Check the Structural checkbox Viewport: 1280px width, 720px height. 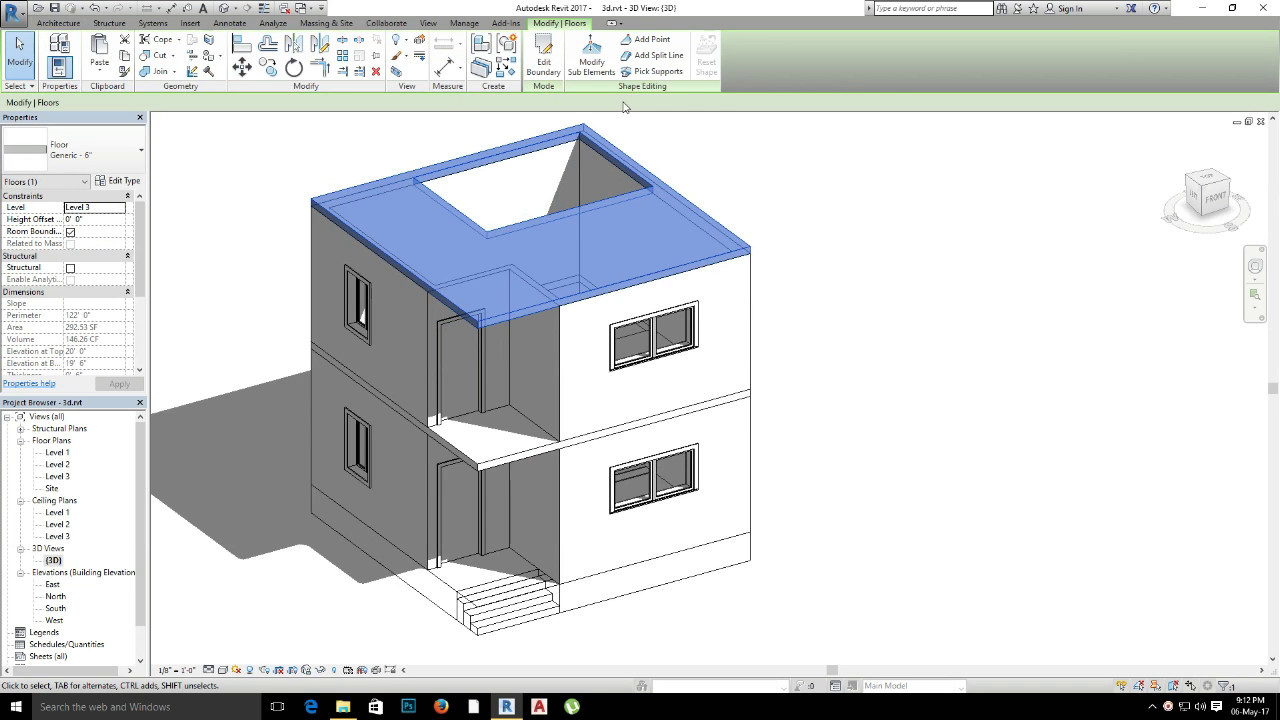[x=68, y=267]
